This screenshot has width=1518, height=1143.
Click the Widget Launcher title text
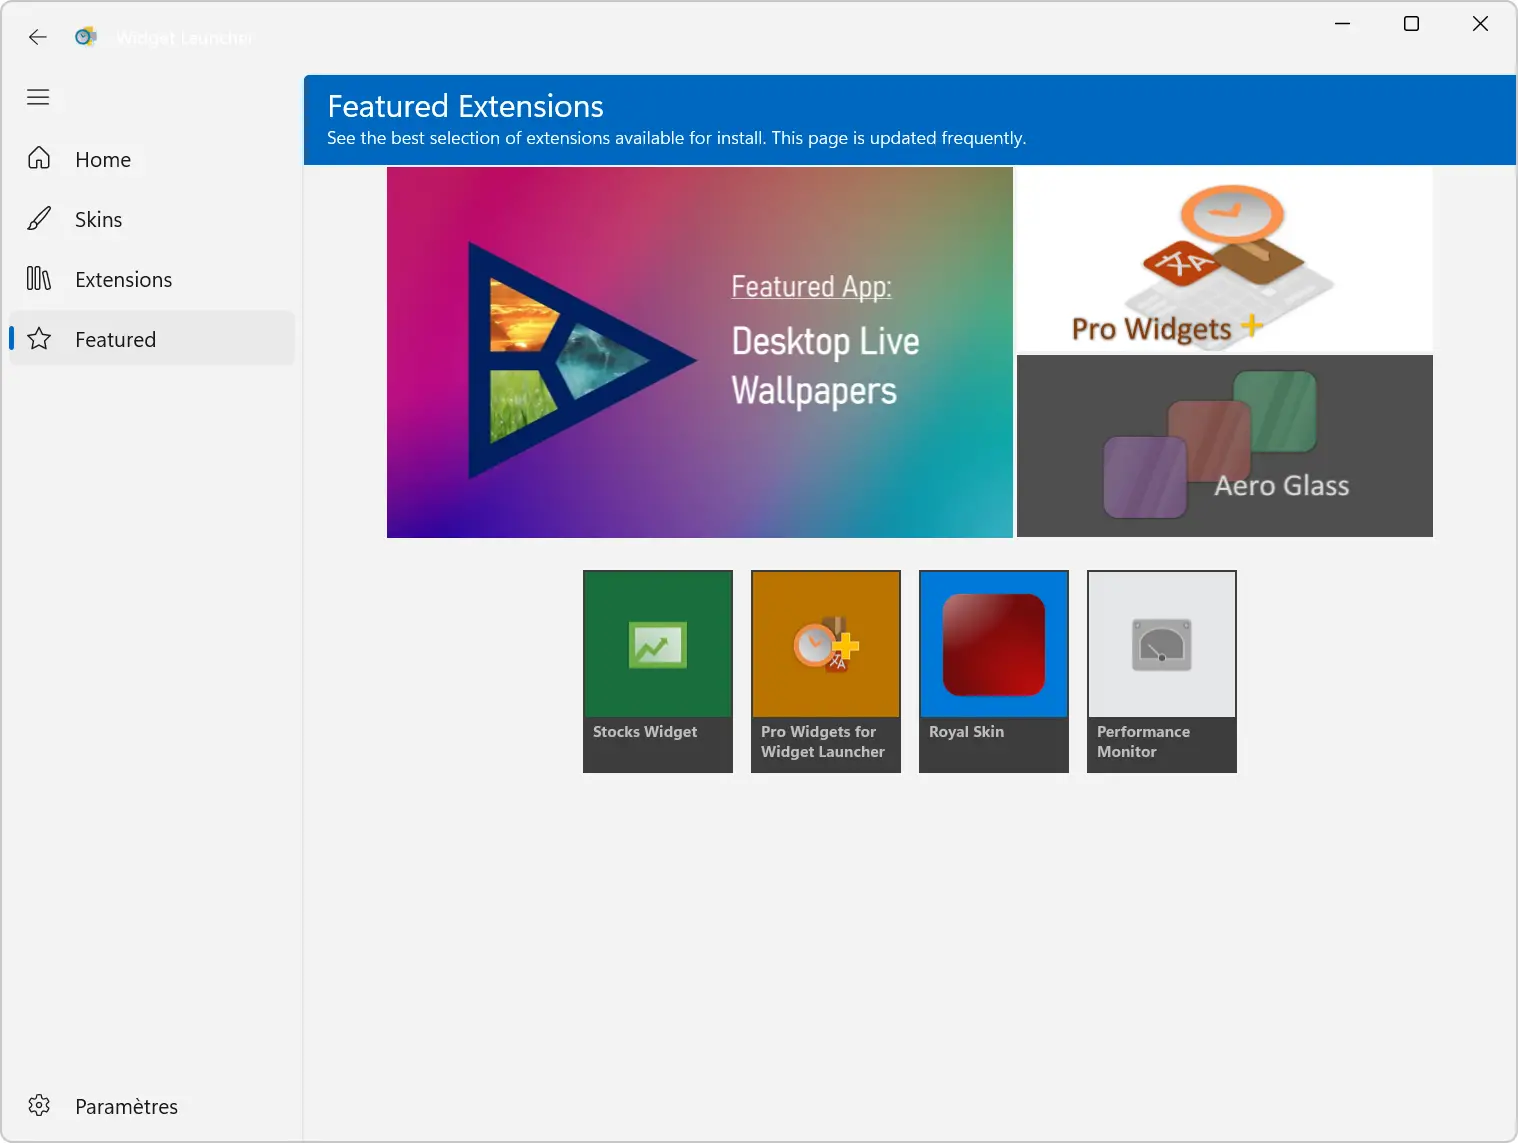point(185,38)
